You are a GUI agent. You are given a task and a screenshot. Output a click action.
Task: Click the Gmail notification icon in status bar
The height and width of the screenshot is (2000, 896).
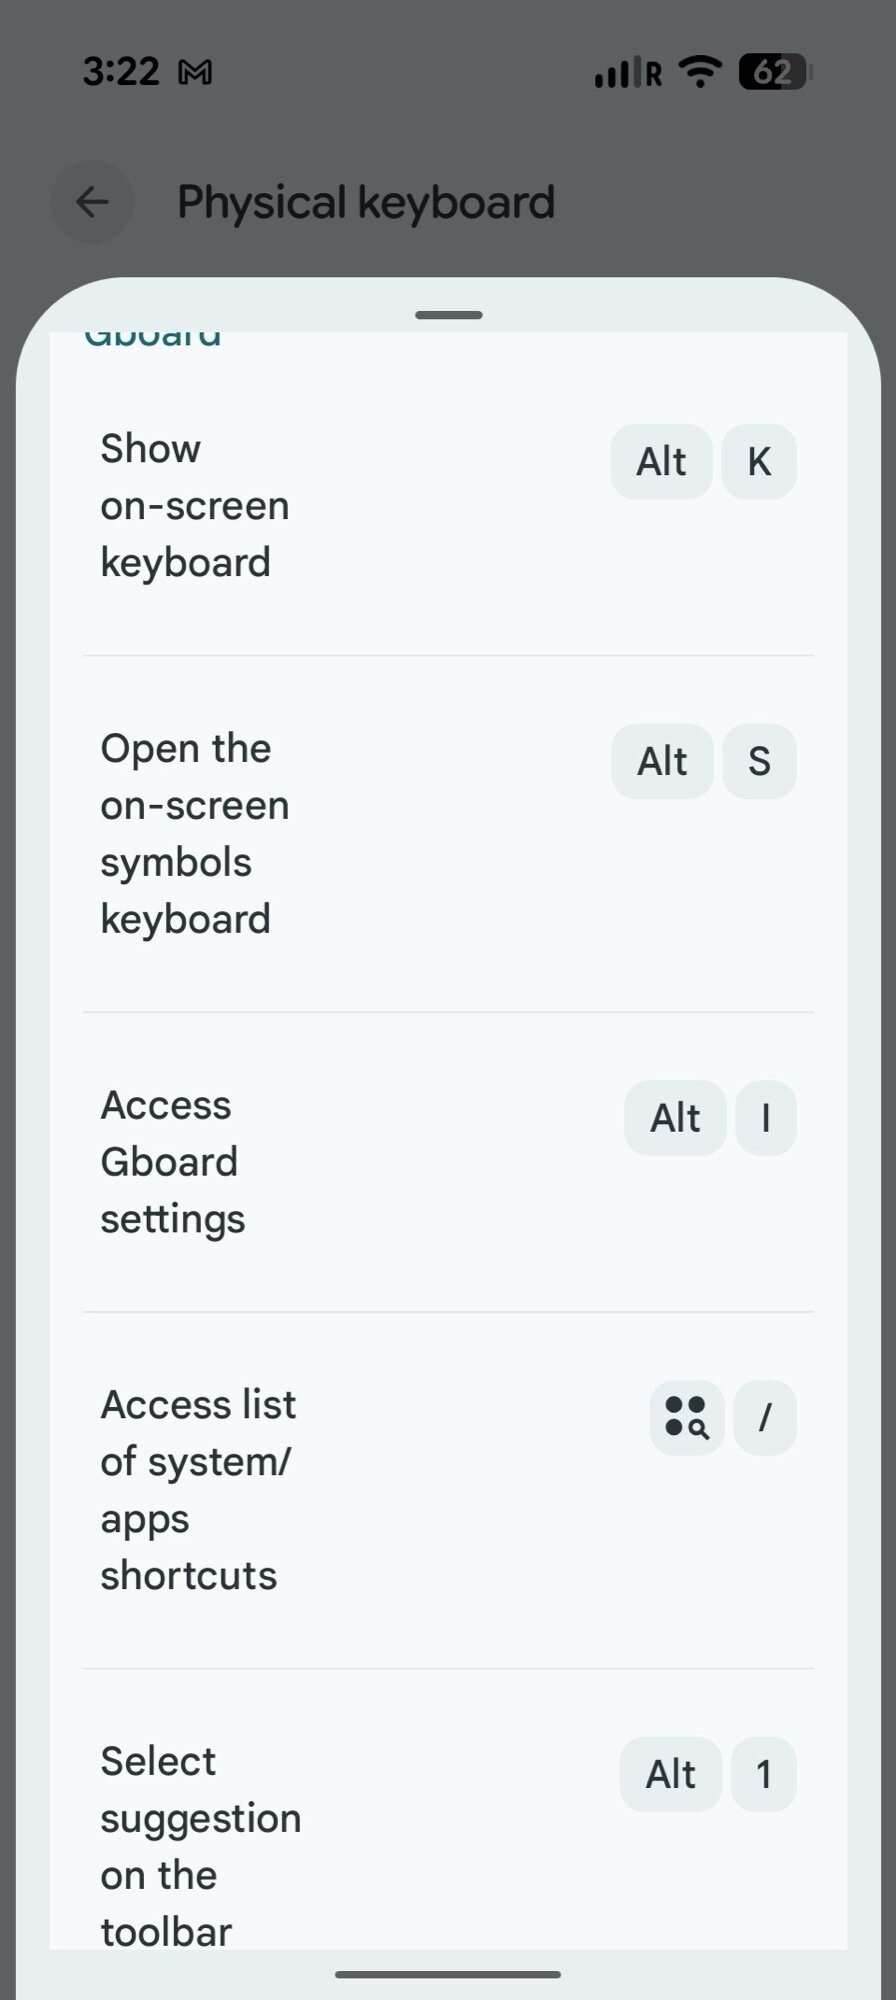click(195, 73)
